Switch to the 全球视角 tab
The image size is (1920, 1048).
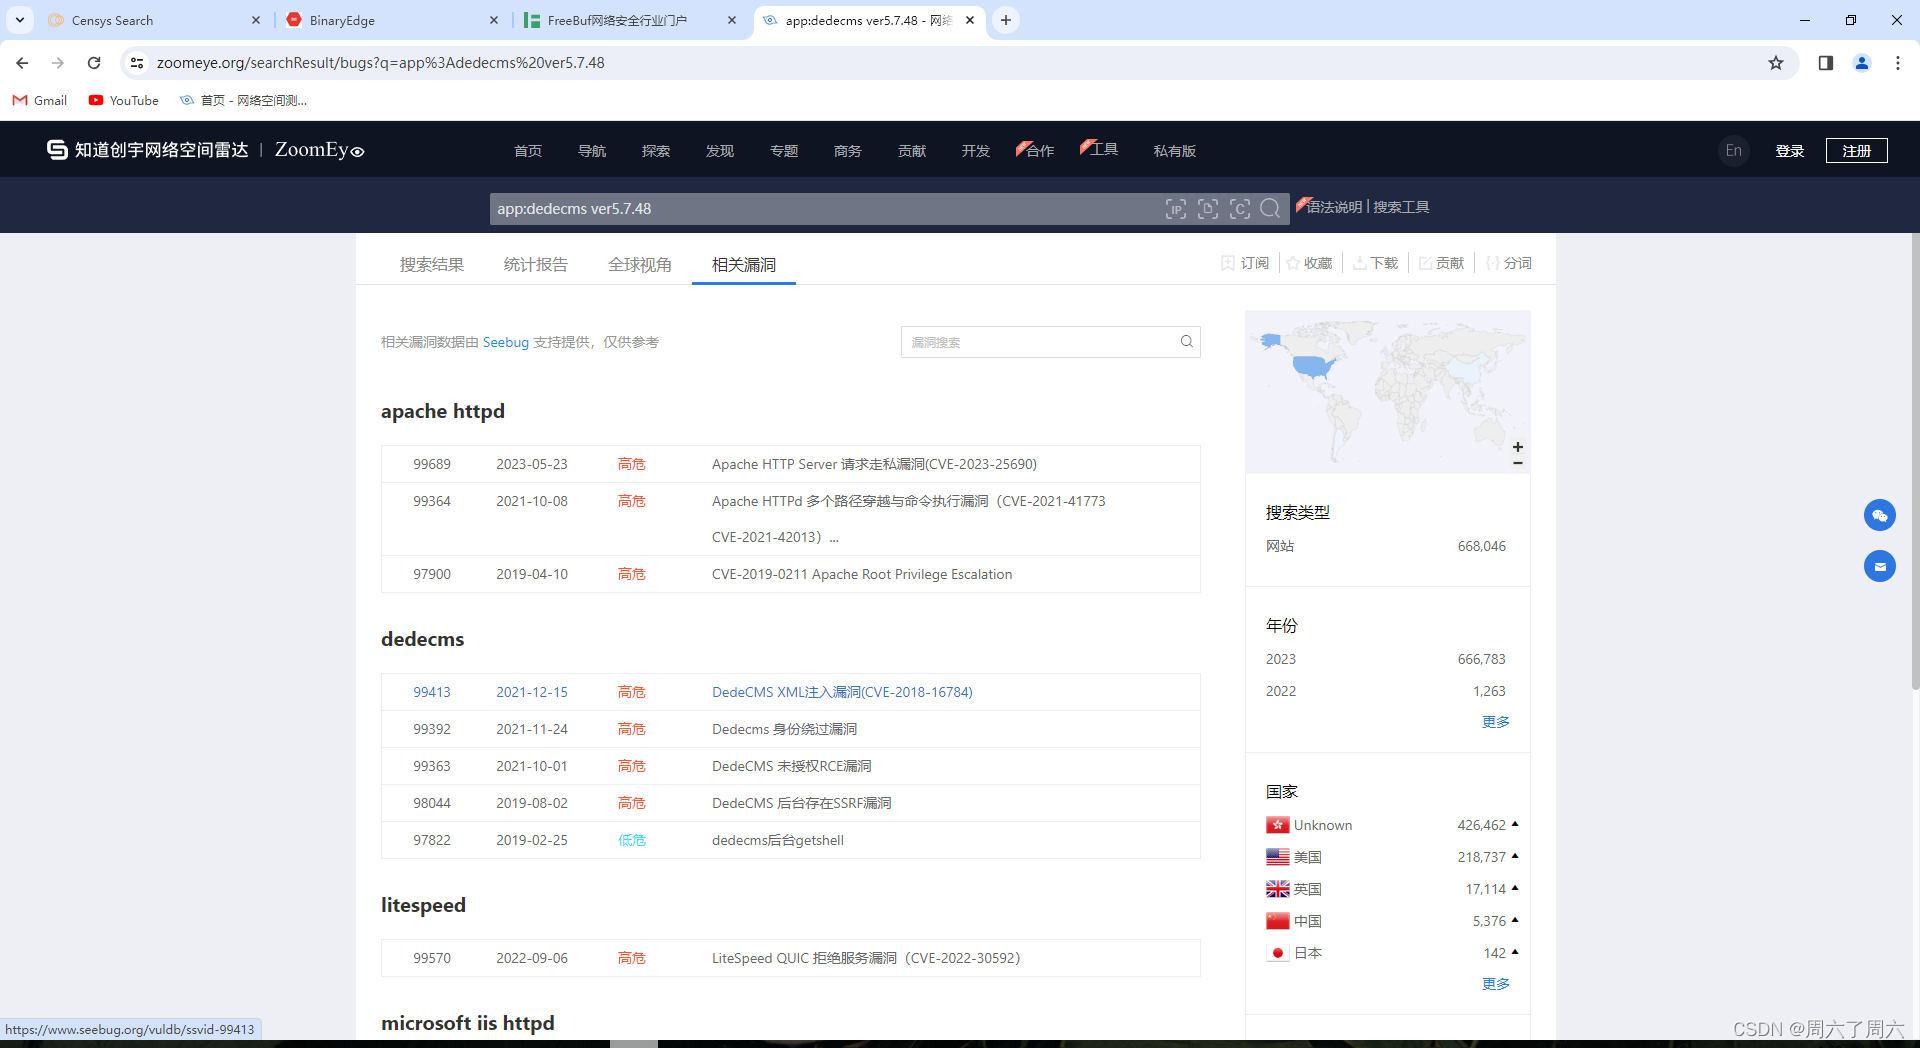coord(640,265)
